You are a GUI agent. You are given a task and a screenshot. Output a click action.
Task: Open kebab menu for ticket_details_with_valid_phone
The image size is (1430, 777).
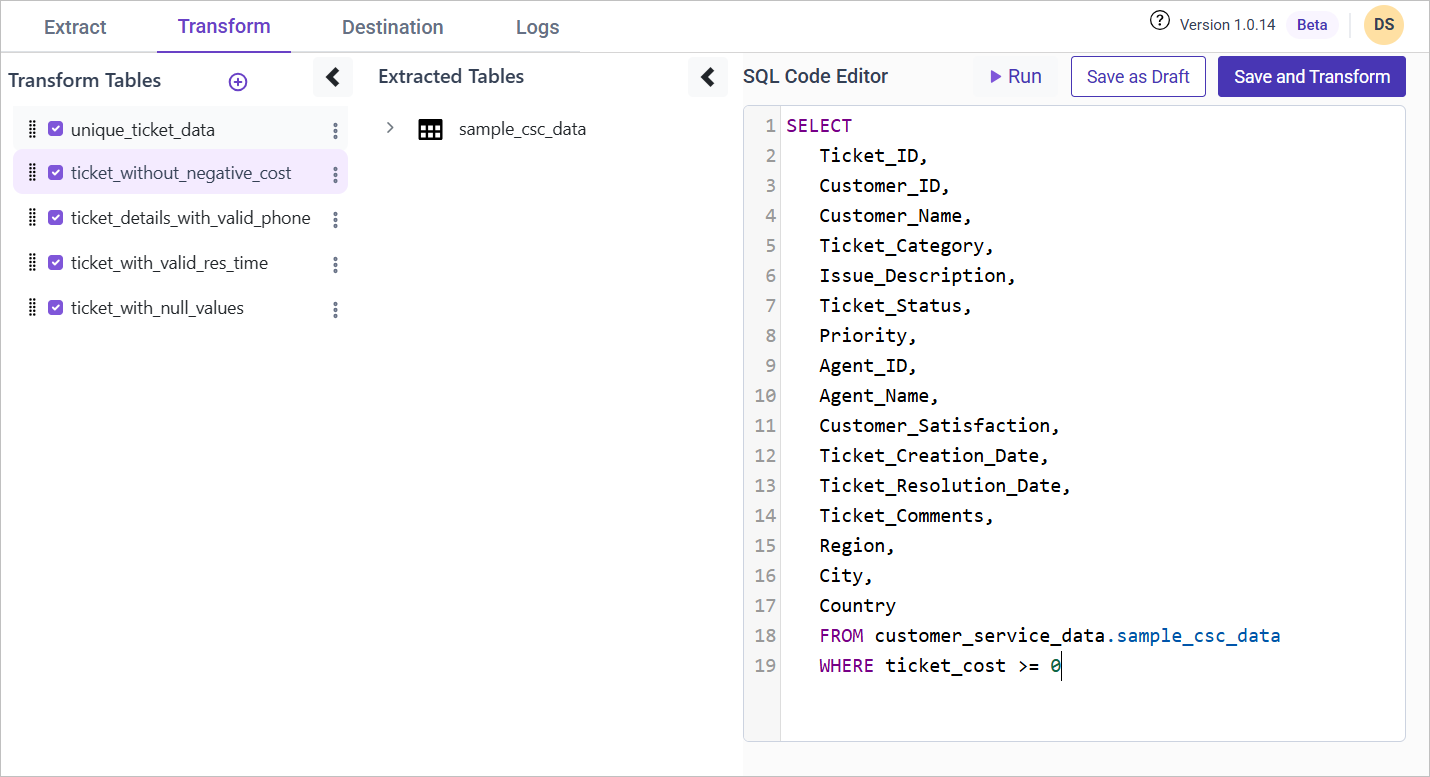pos(335,220)
